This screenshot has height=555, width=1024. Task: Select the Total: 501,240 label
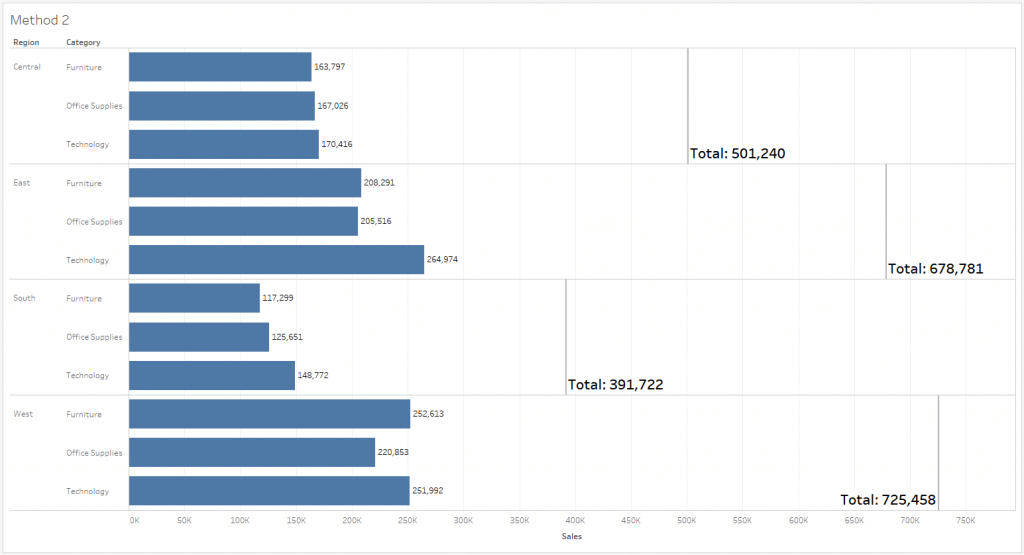[x=738, y=153]
